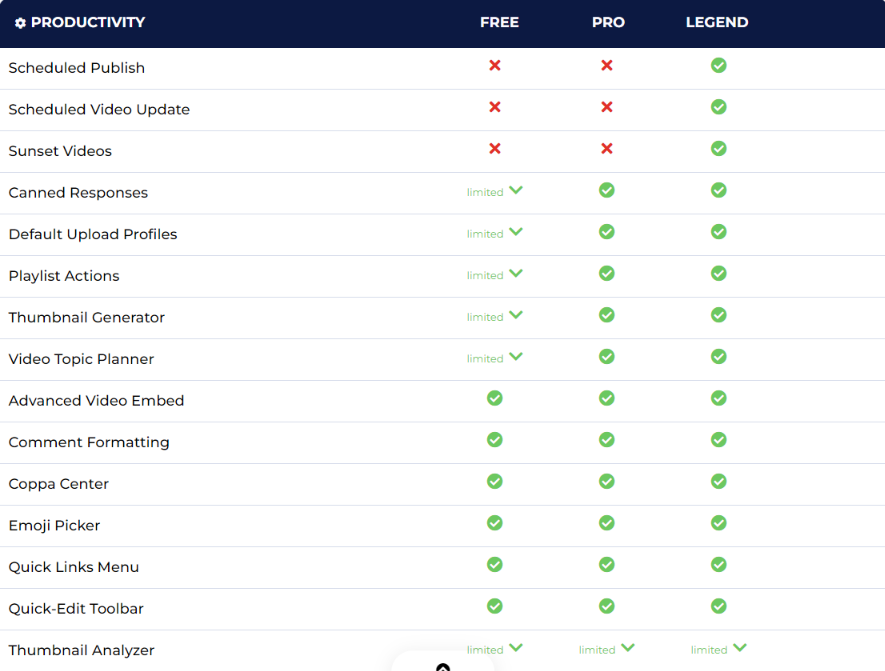Select the PRO column header
Image resolution: width=885 pixels, height=671 pixels.
pos(608,21)
